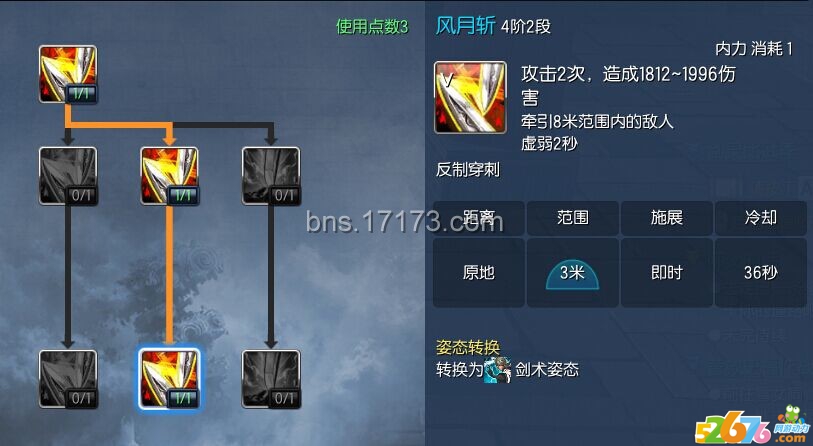This screenshot has width=813, height=446.
Task: Click the 3米 range semicircle indicator
Action: [x=572, y=275]
